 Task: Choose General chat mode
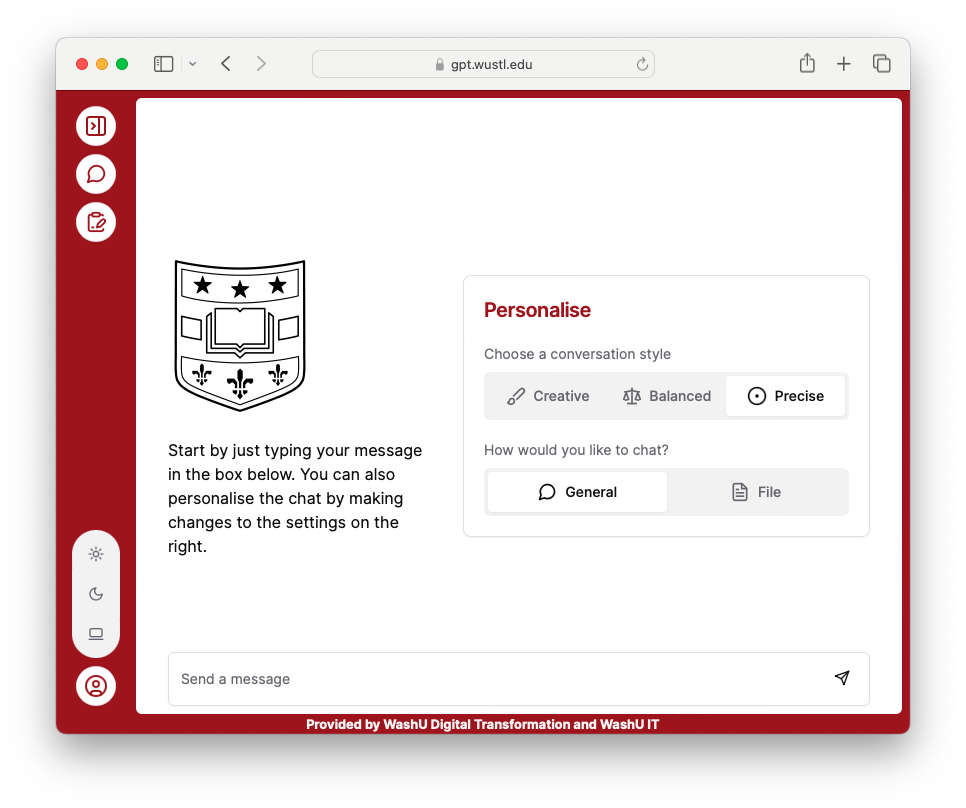pos(577,492)
